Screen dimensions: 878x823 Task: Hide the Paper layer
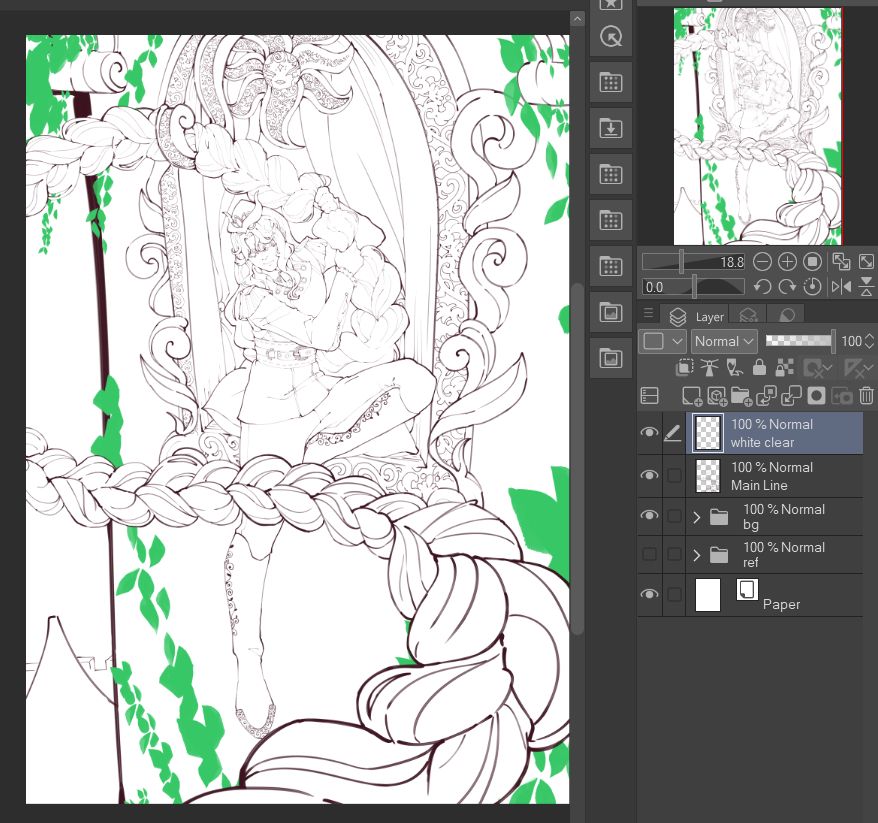point(650,593)
